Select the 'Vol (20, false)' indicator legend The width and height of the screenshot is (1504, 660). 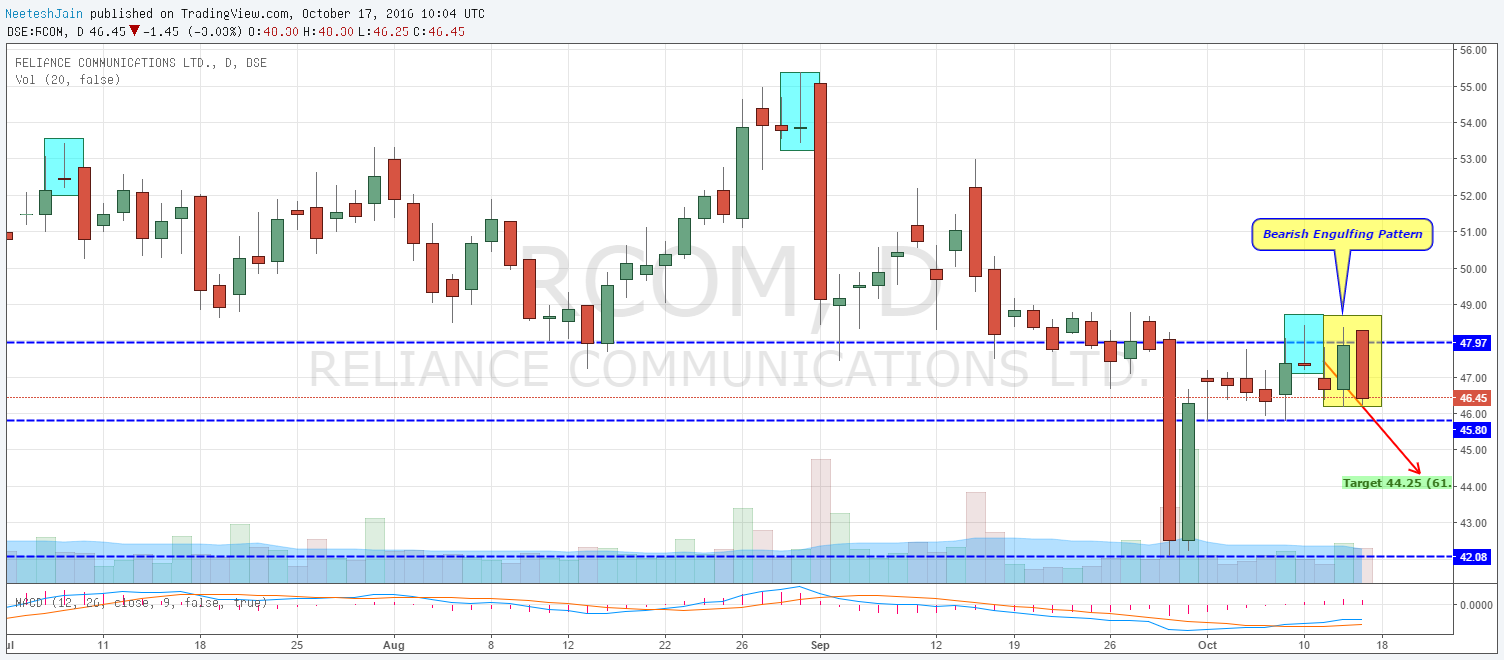[x=68, y=79]
